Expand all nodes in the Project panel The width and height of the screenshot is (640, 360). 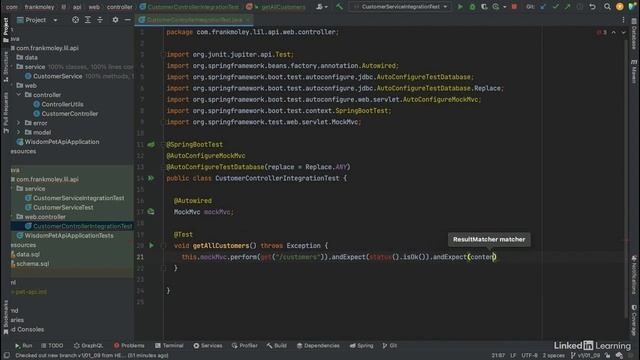click(88, 20)
